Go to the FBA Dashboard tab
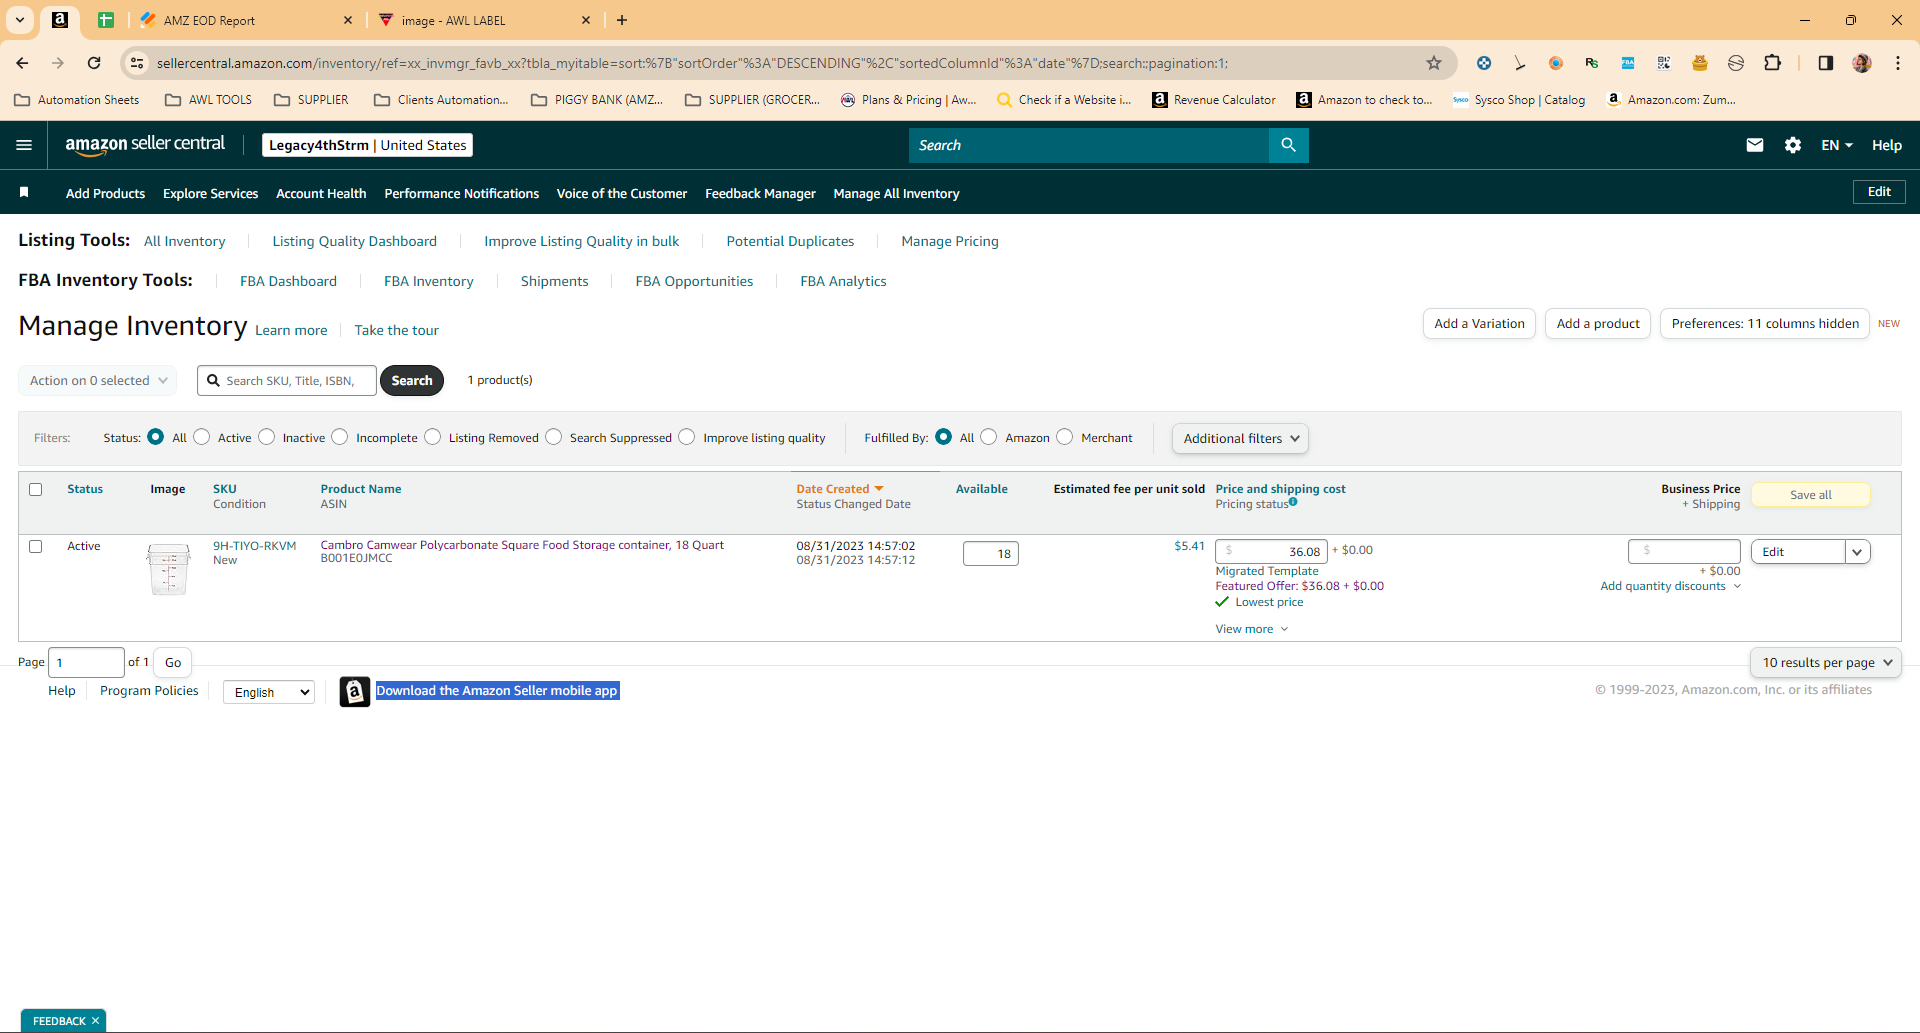1920x1033 pixels. click(x=288, y=281)
